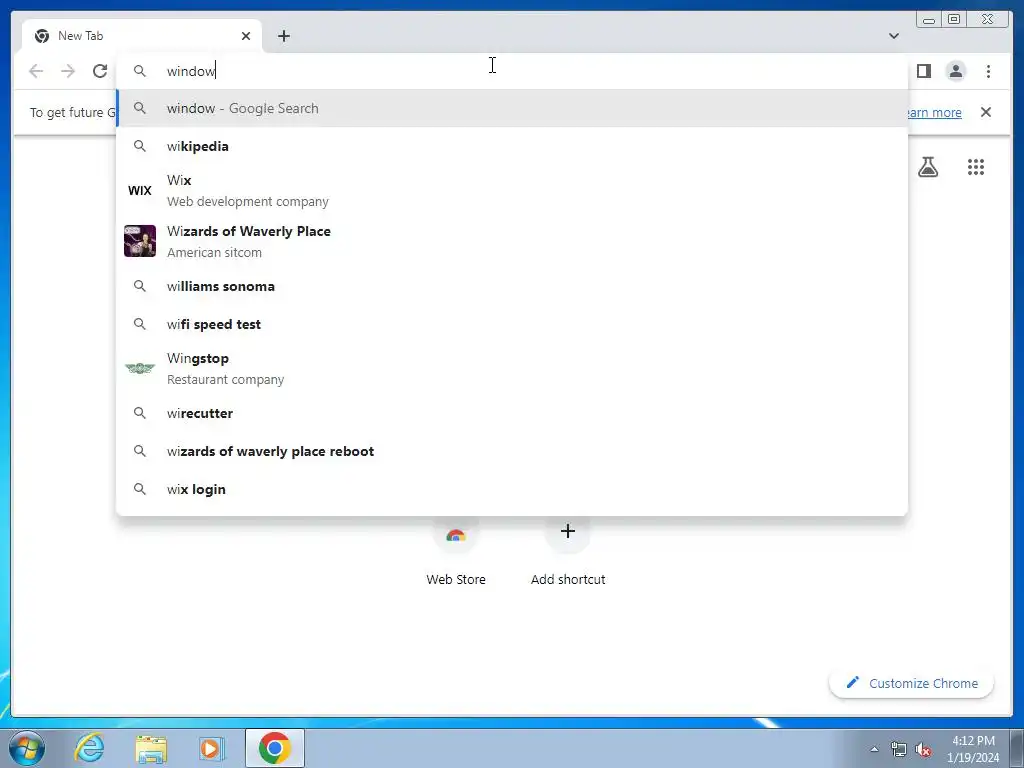Pick the wirecutter suggestion

(x=512, y=413)
